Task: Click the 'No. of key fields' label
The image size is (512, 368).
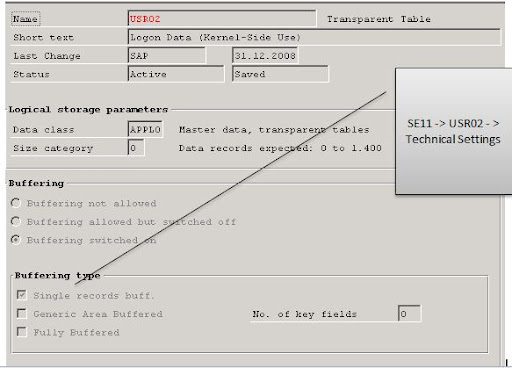Action: (x=304, y=314)
